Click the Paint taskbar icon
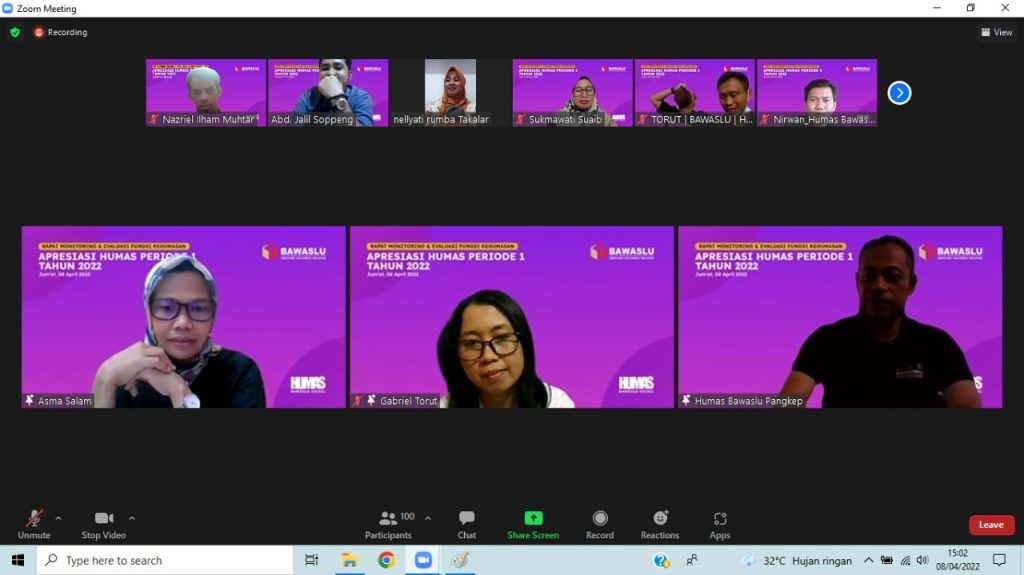Viewport: 1024px width, 575px height. 460,560
